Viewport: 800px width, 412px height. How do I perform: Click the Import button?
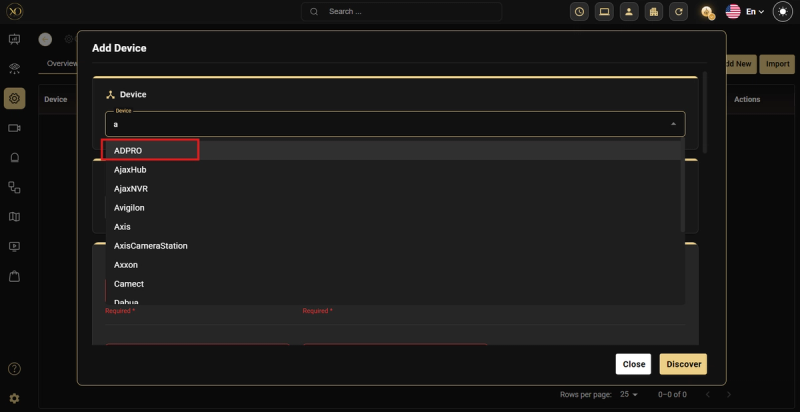[x=777, y=64]
